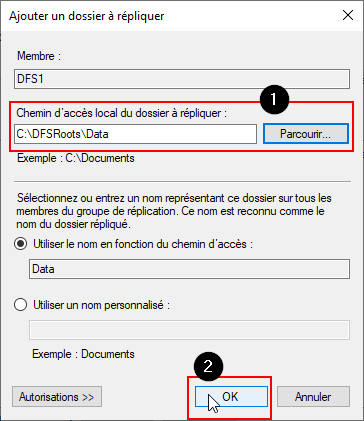Image resolution: width=364 pixels, height=421 pixels.
Task: Confirm the dialog with OK
Action: tap(231, 397)
